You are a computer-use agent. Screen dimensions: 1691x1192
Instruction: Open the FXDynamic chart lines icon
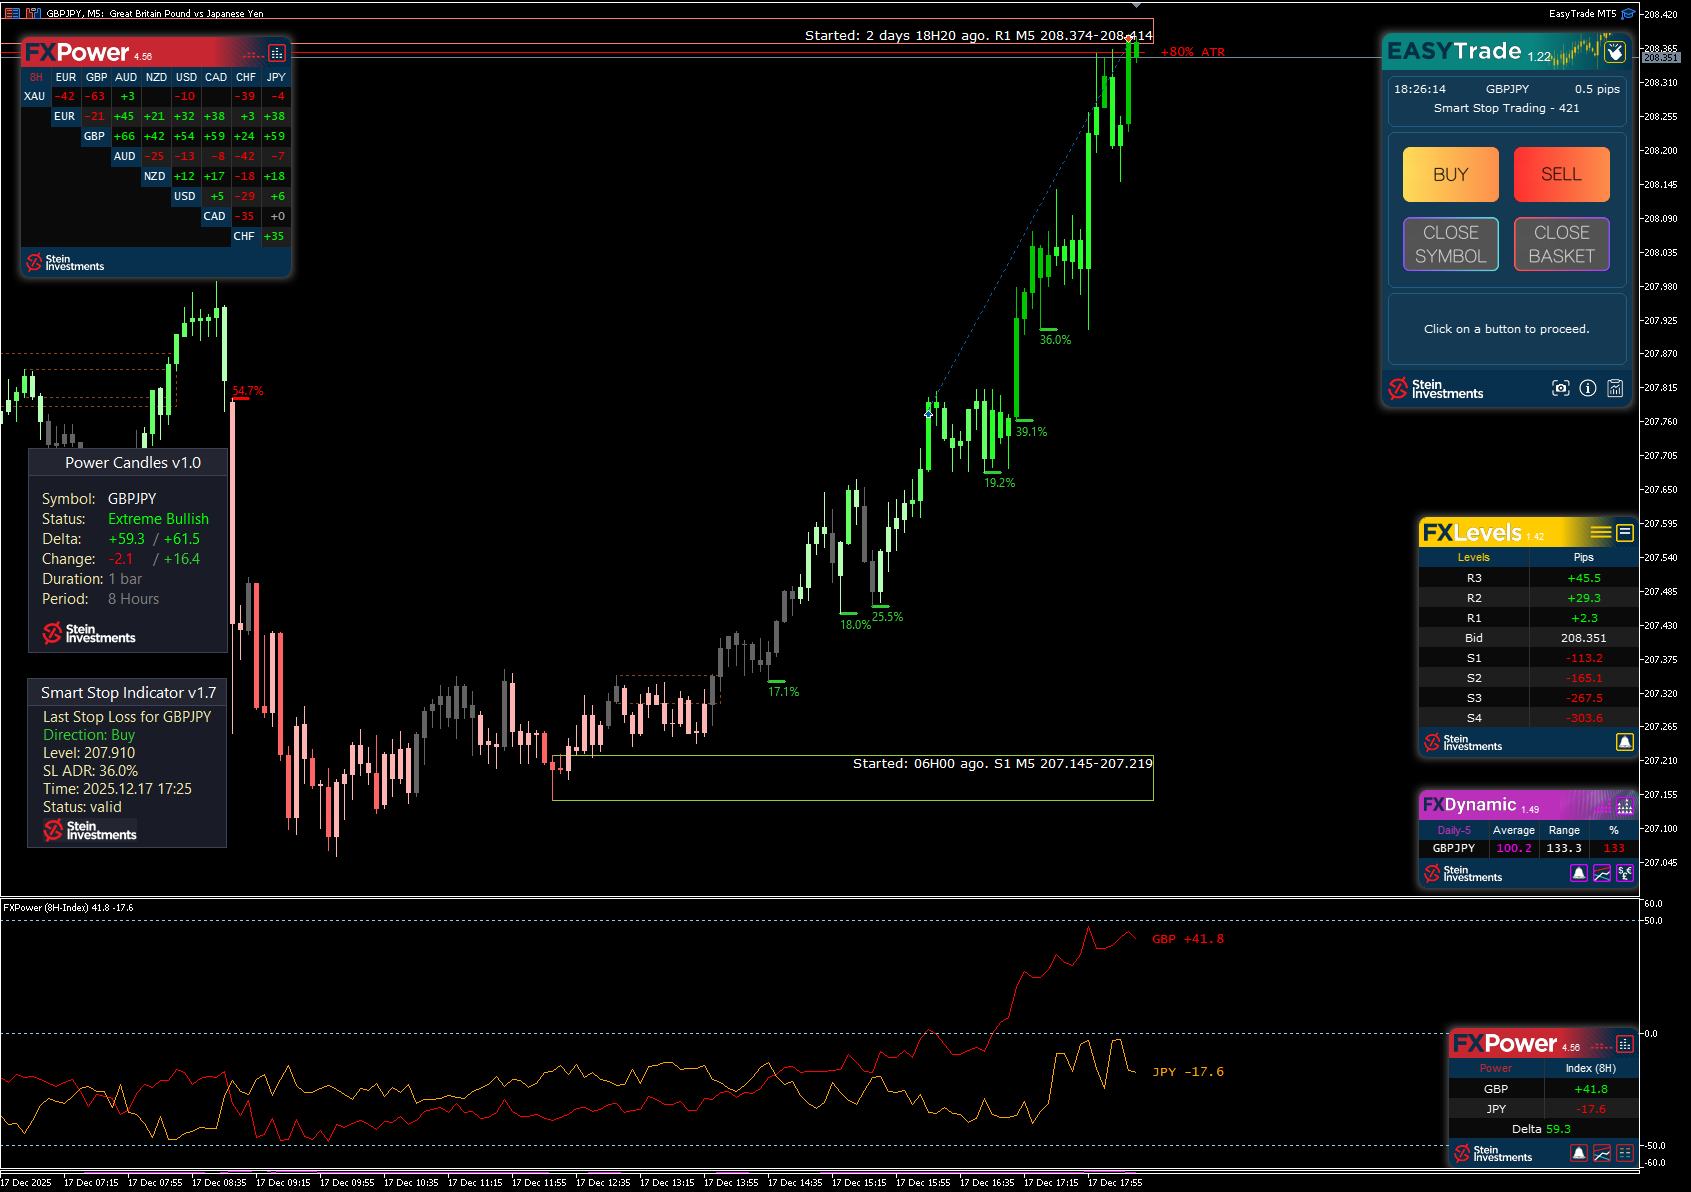(x=1602, y=873)
